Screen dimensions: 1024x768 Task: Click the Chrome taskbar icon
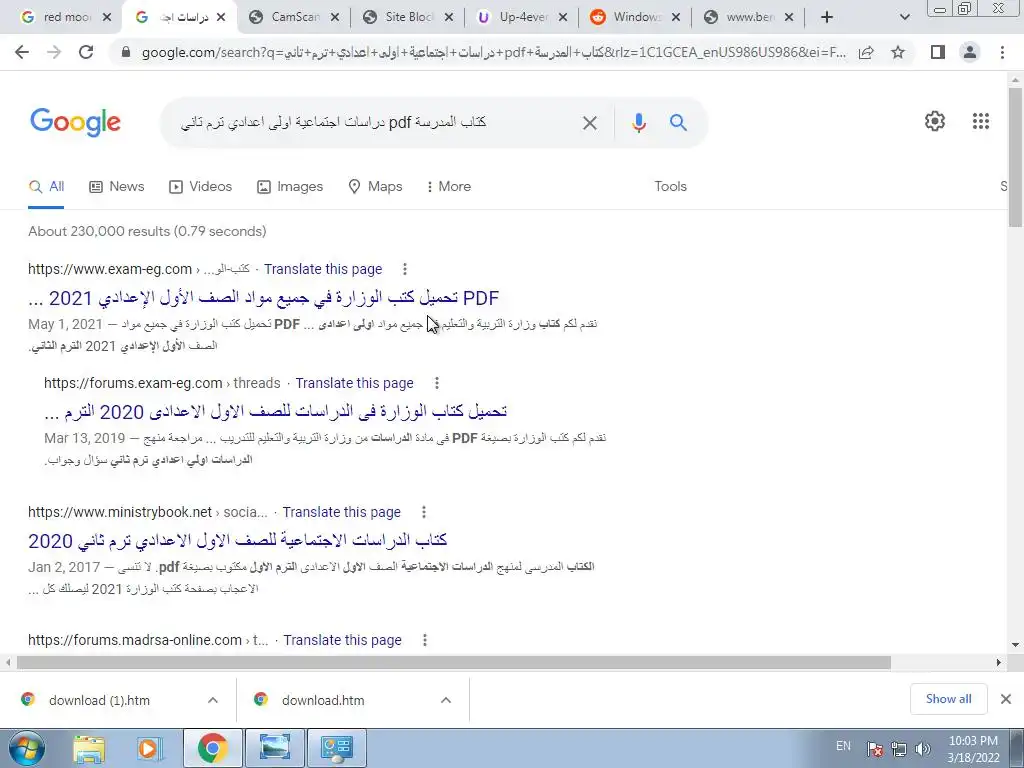point(213,748)
